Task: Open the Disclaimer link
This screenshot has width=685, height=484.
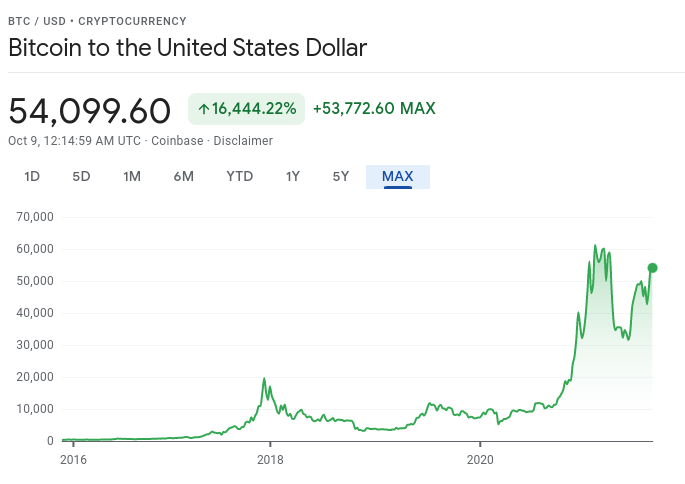Action: click(242, 141)
